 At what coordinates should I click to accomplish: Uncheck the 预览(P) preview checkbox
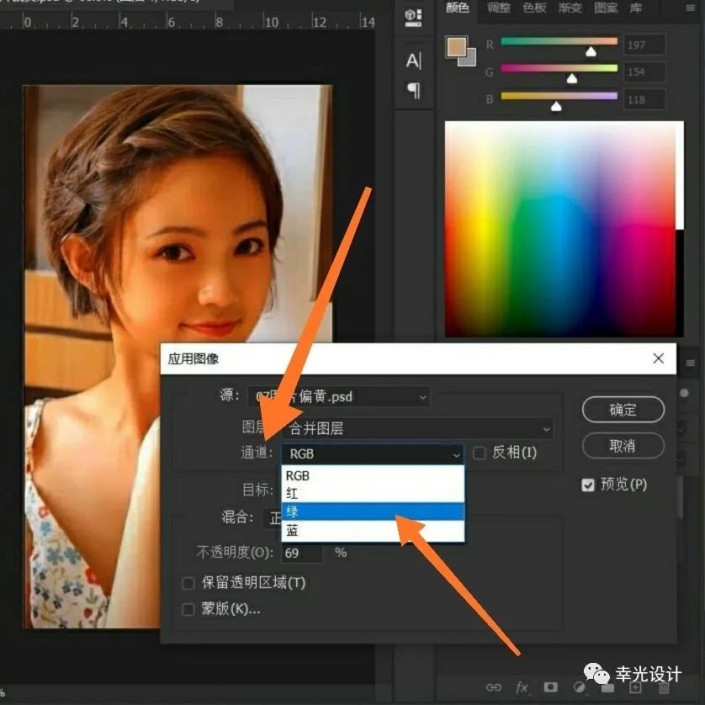tap(588, 485)
